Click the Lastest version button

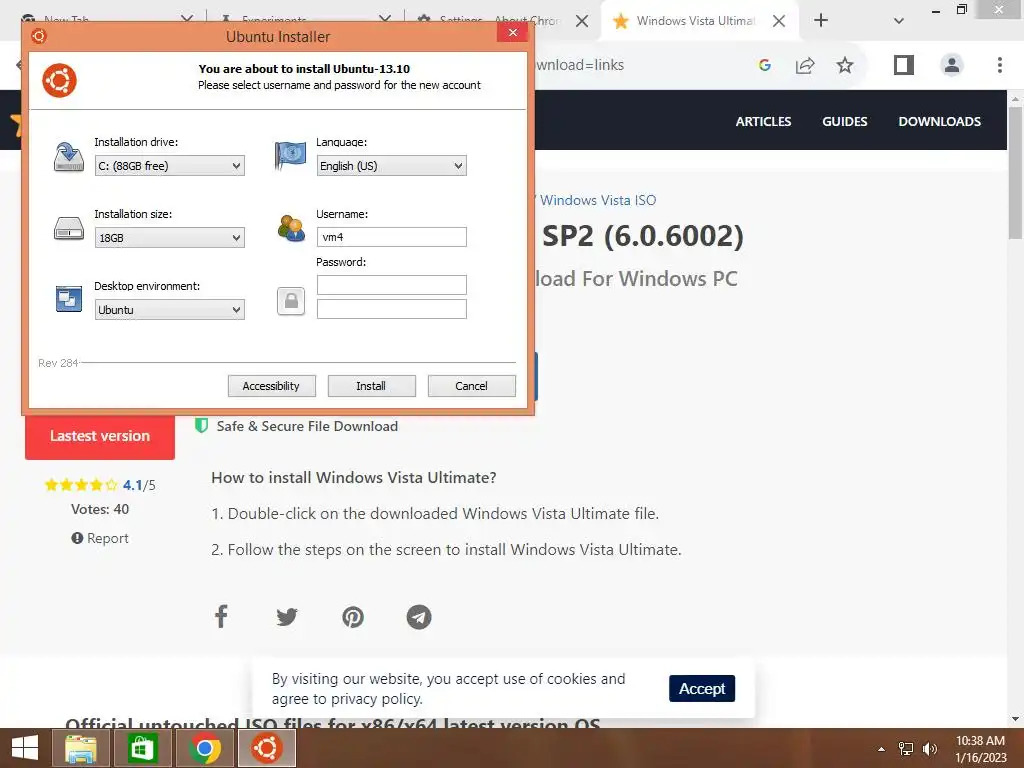100,436
